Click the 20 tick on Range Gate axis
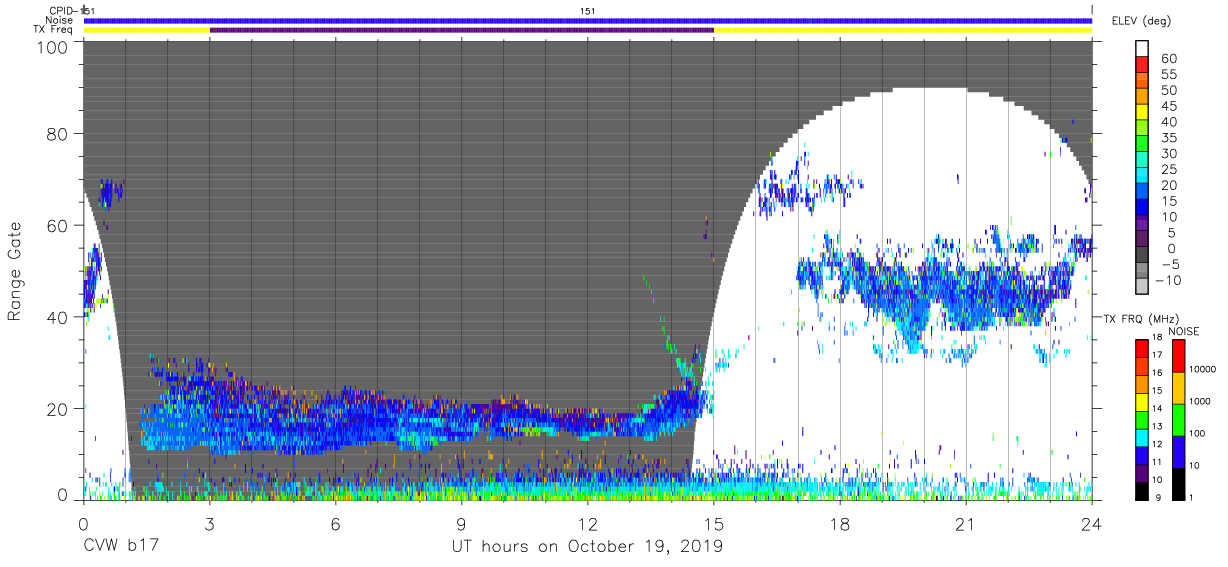Viewport: 1228px width, 567px height. pyautogui.click(x=58, y=408)
